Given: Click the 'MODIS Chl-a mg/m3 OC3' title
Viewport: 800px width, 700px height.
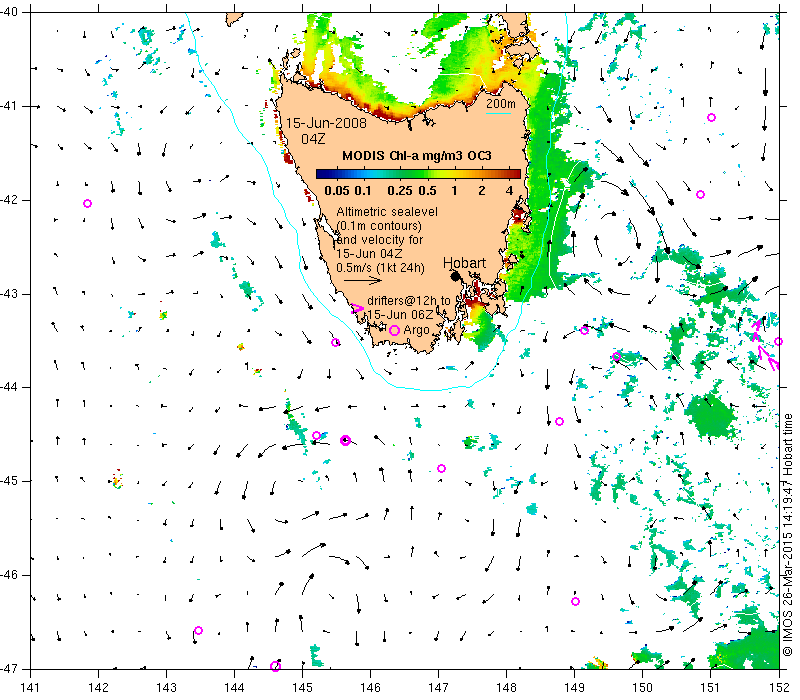Looking at the screenshot, I should tap(417, 156).
